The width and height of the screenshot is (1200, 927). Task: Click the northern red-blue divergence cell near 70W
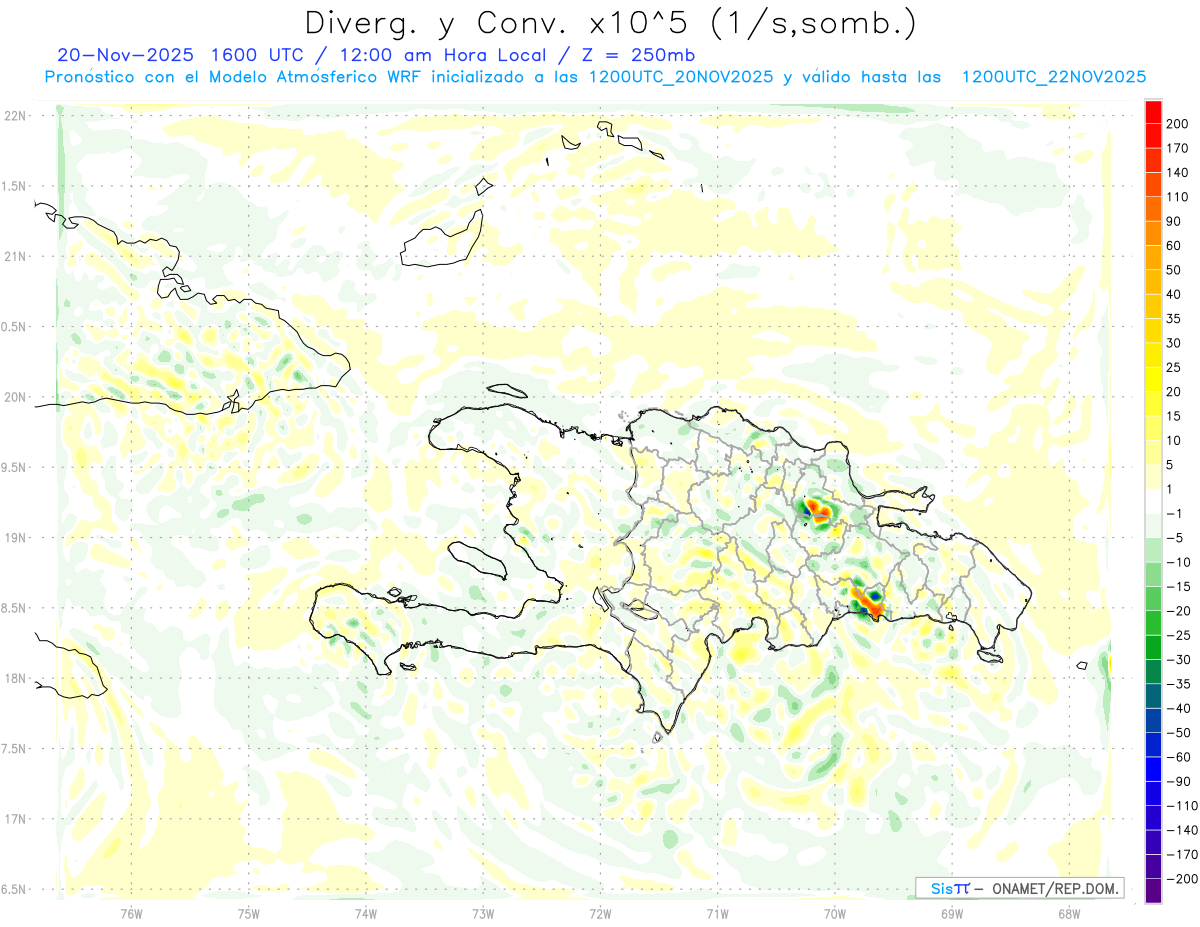pos(817,512)
